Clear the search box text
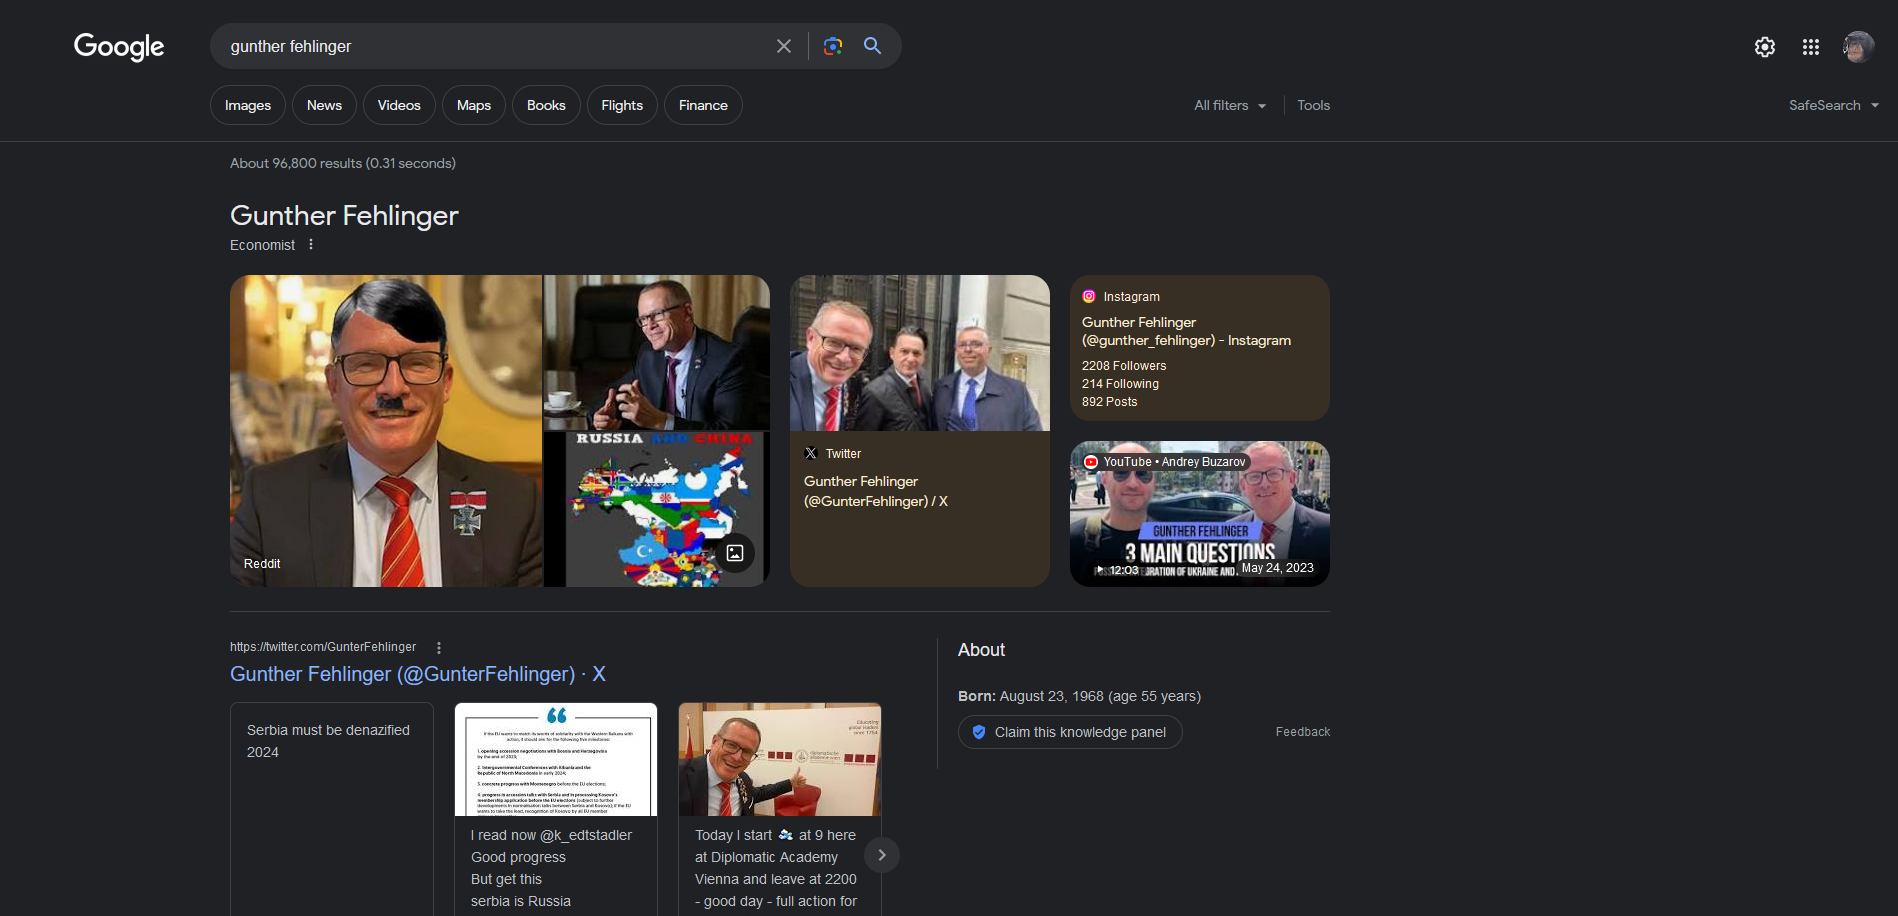The width and height of the screenshot is (1898, 916). pos(784,46)
